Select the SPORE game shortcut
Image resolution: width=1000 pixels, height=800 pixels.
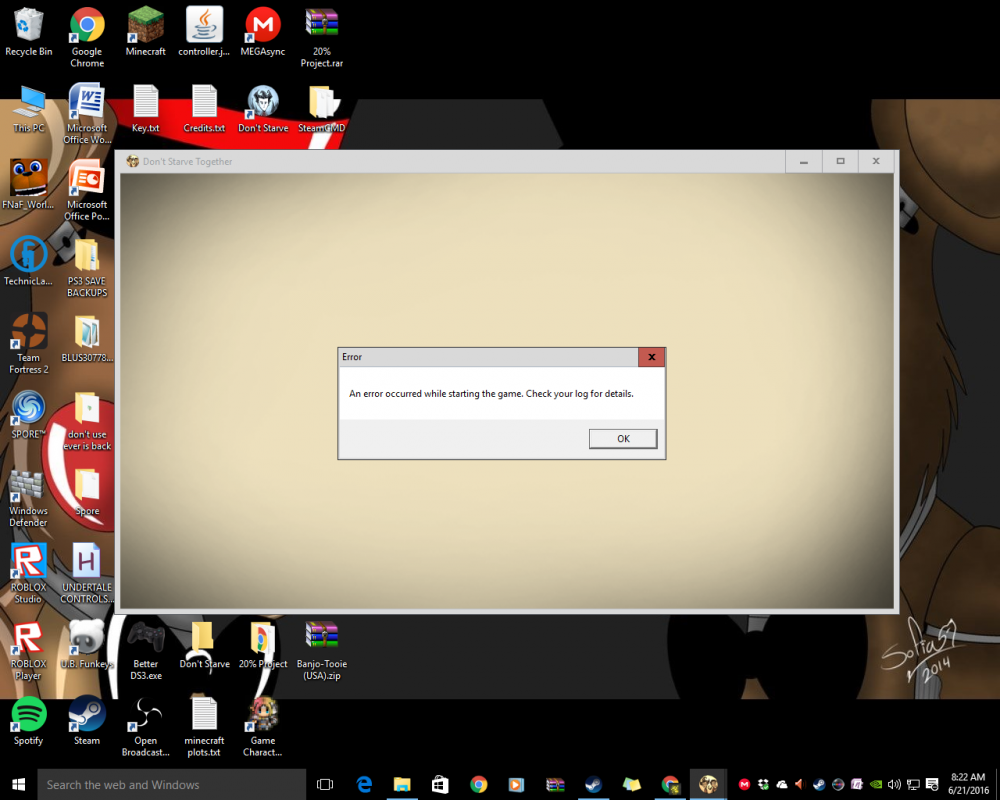[x=29, y=415]
